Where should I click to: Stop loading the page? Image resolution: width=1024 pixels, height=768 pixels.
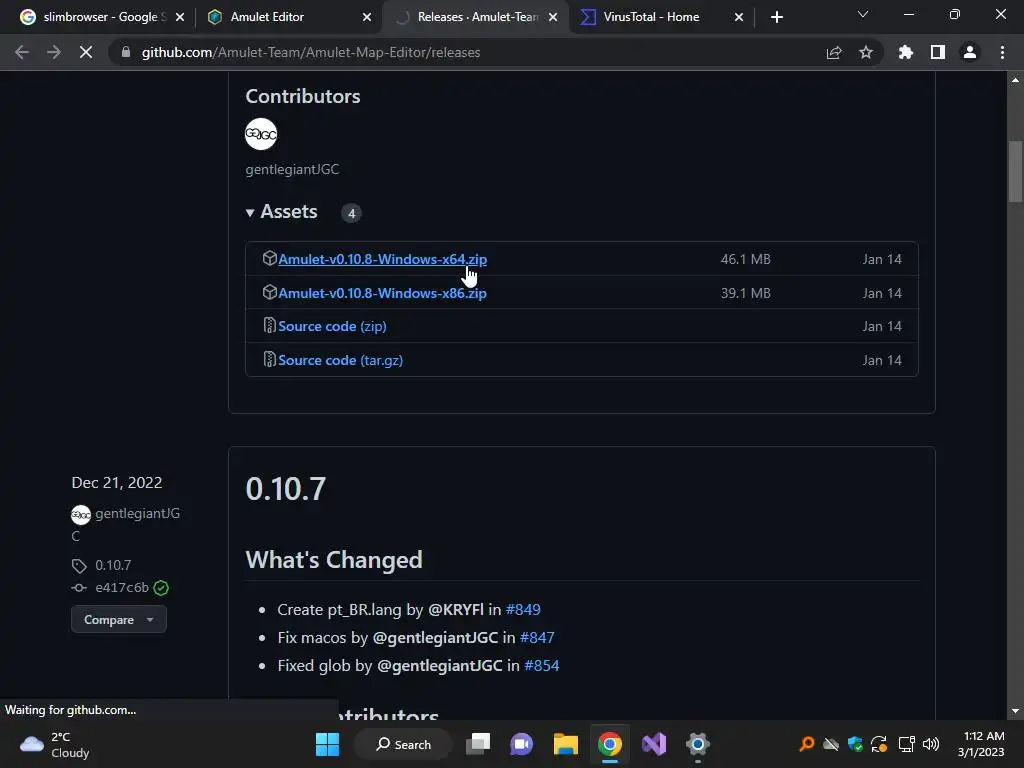(86, 52)
